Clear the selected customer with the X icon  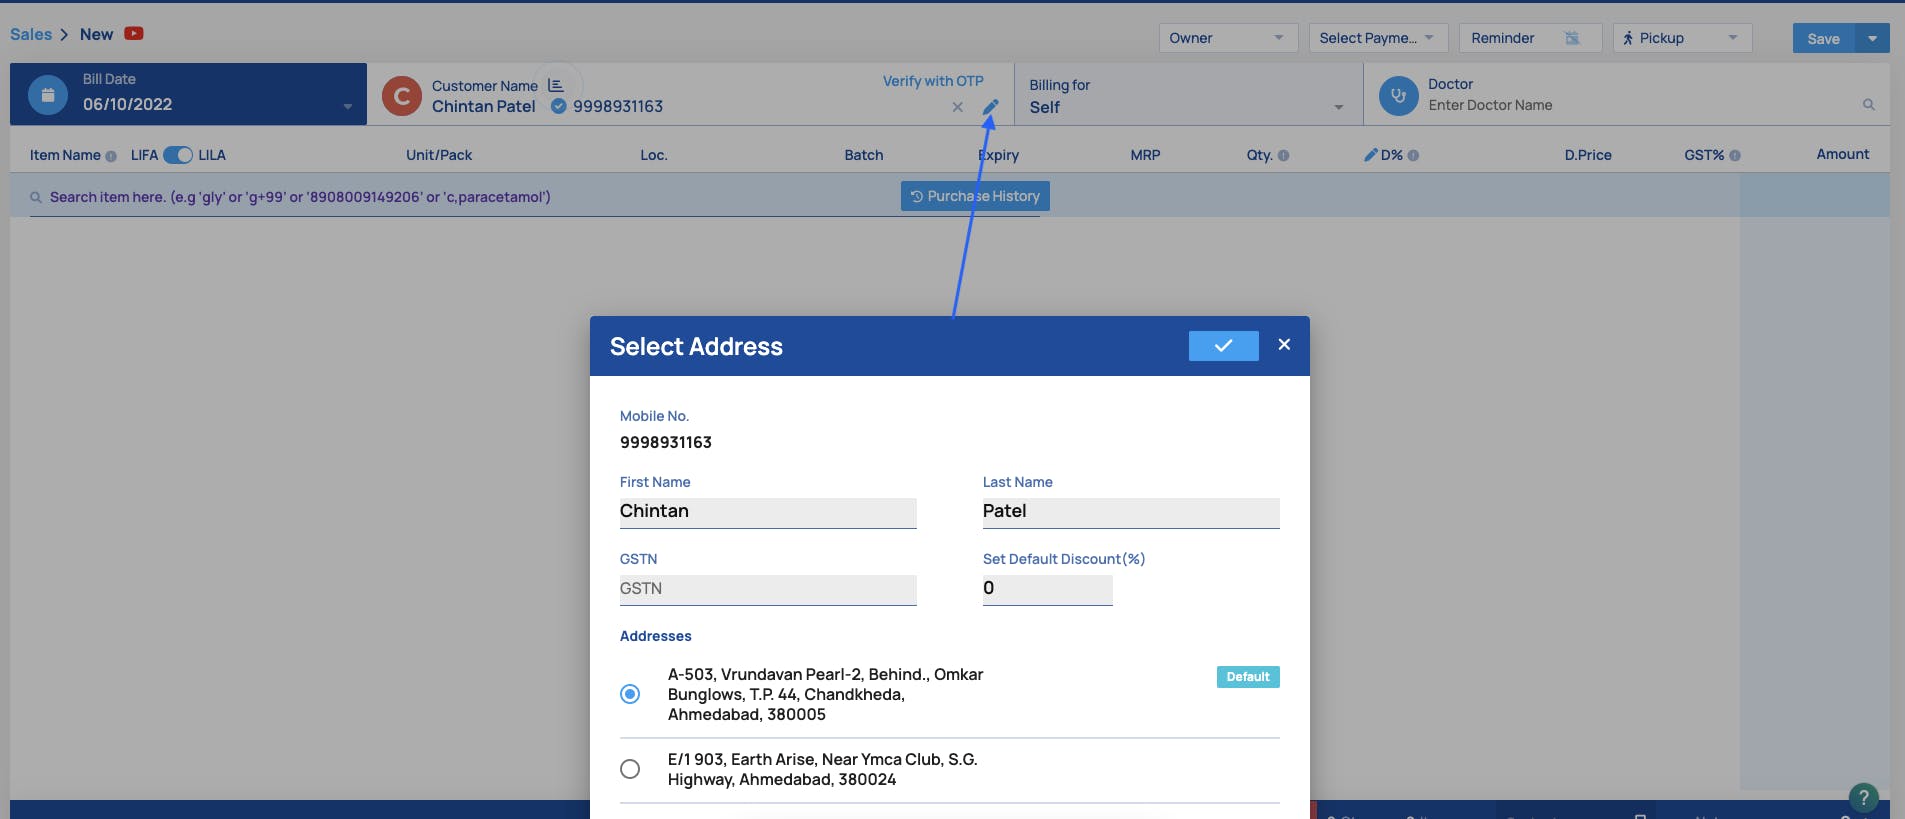tap(958, 107)
